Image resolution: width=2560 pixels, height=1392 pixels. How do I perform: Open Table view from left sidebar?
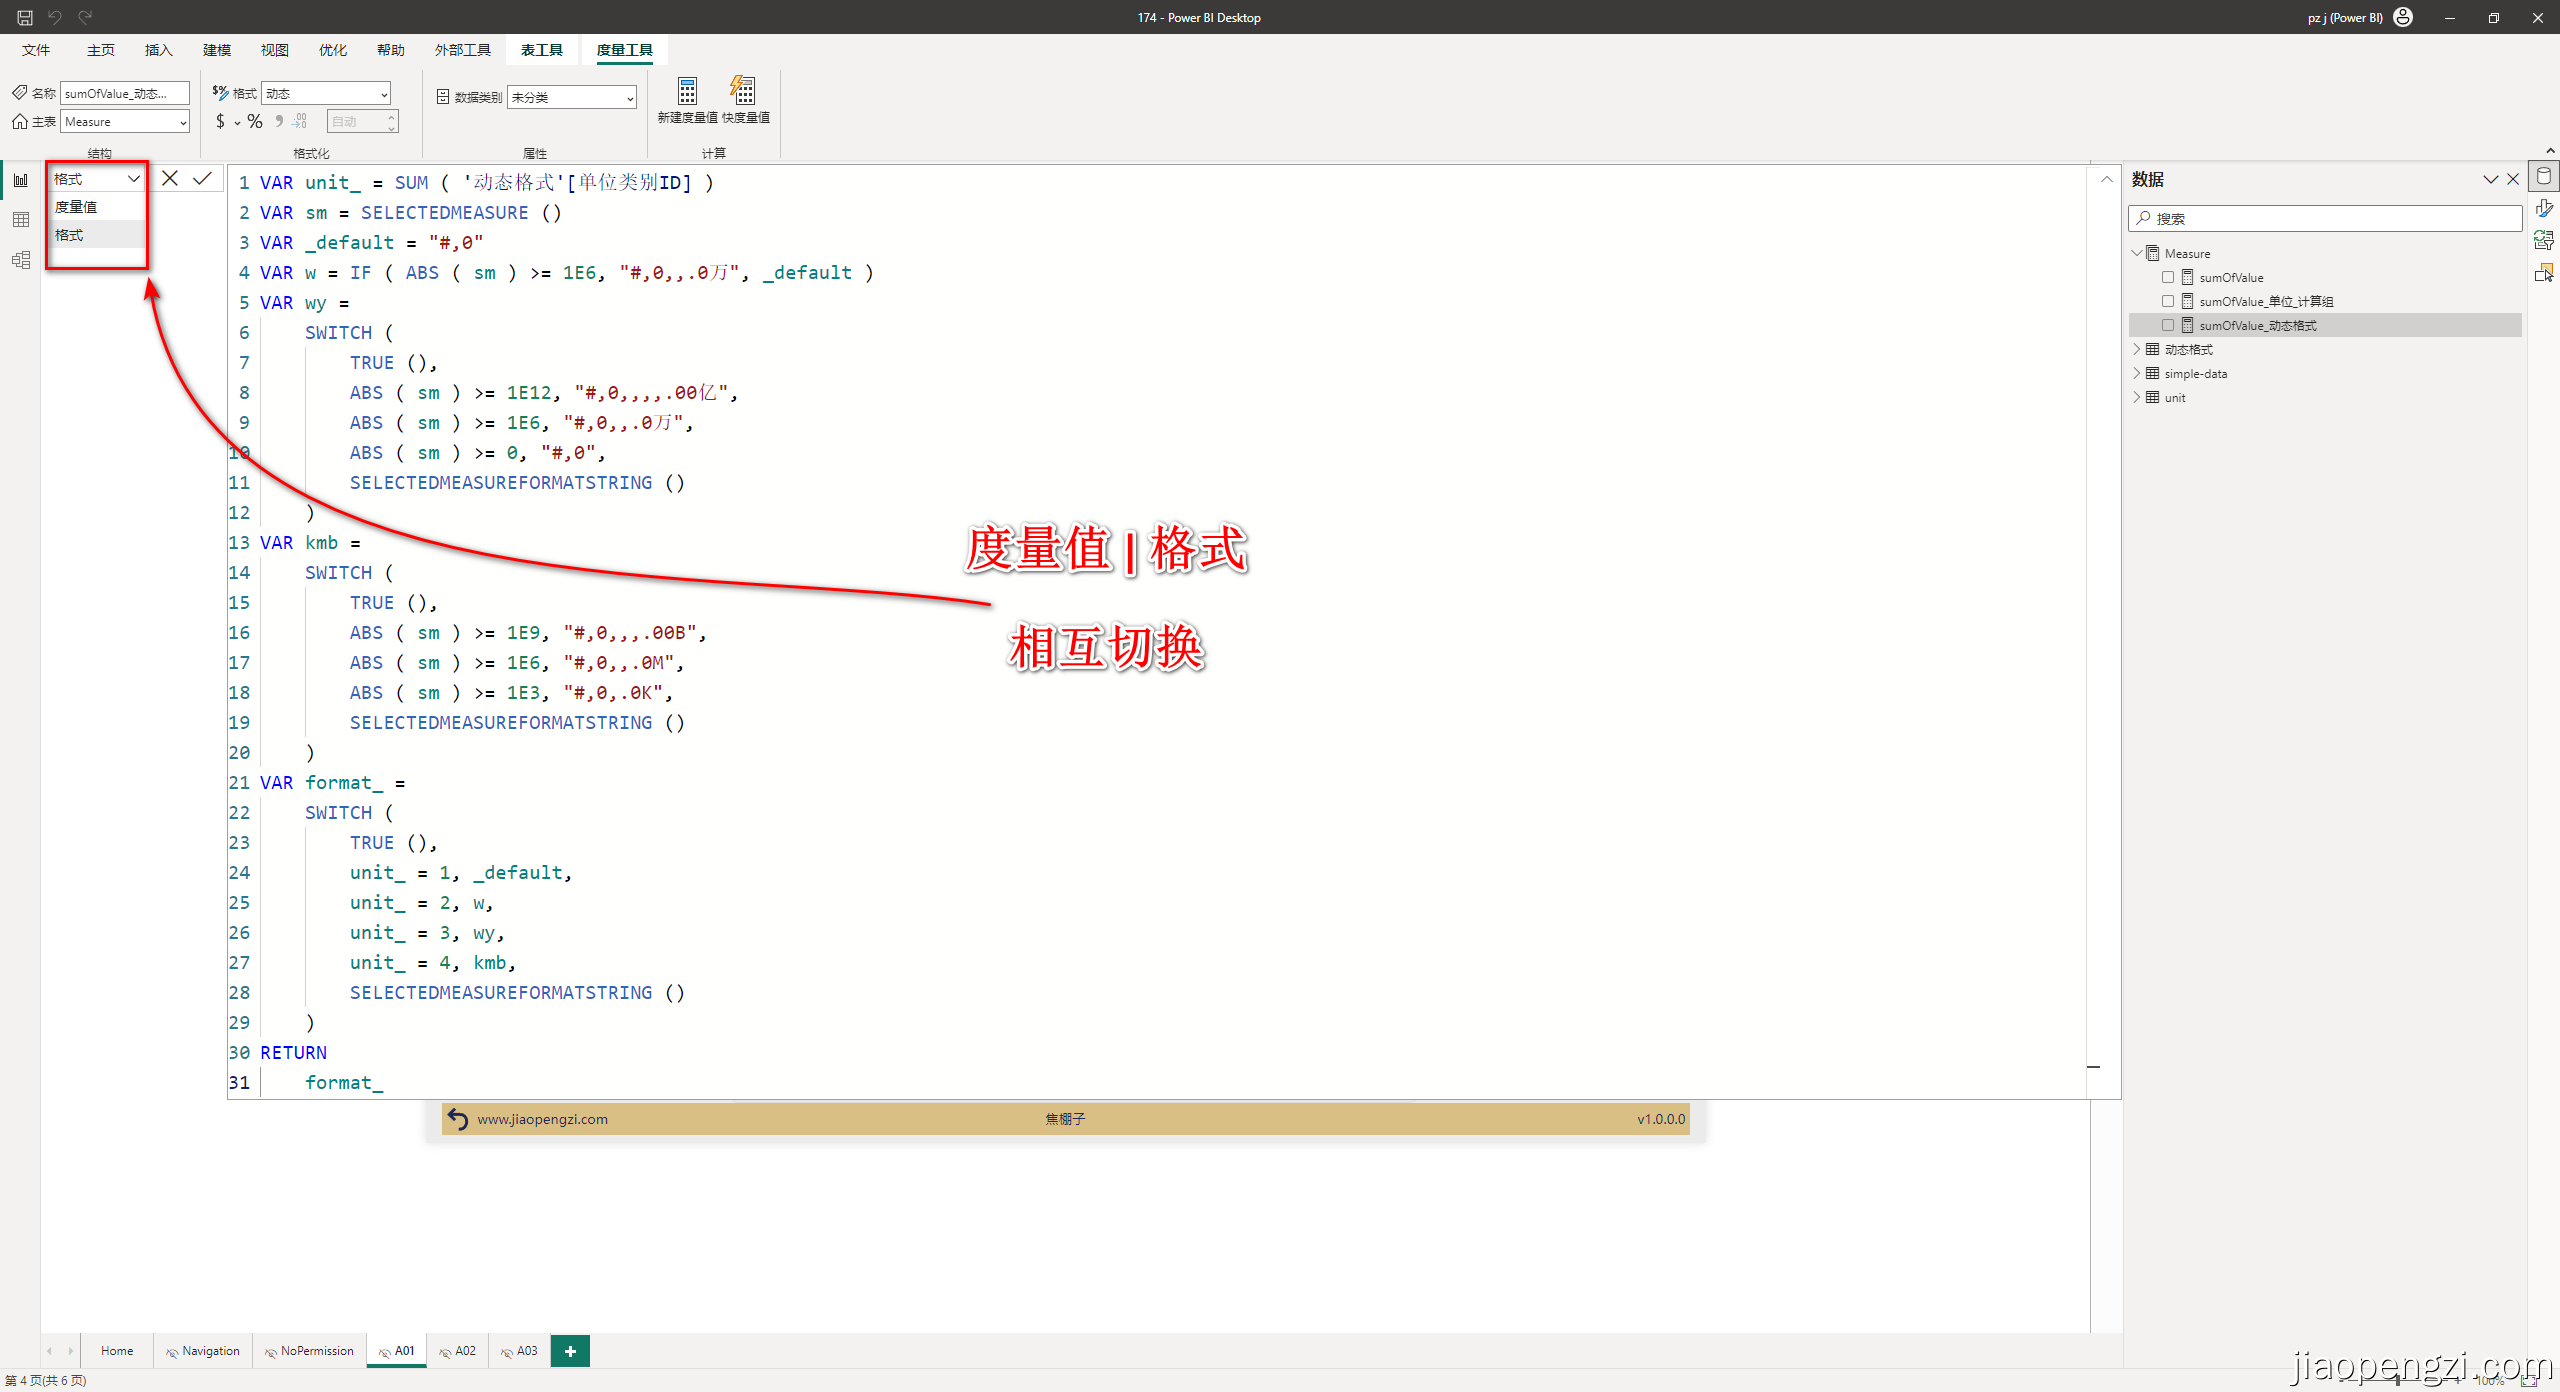(x=21, y=220)
